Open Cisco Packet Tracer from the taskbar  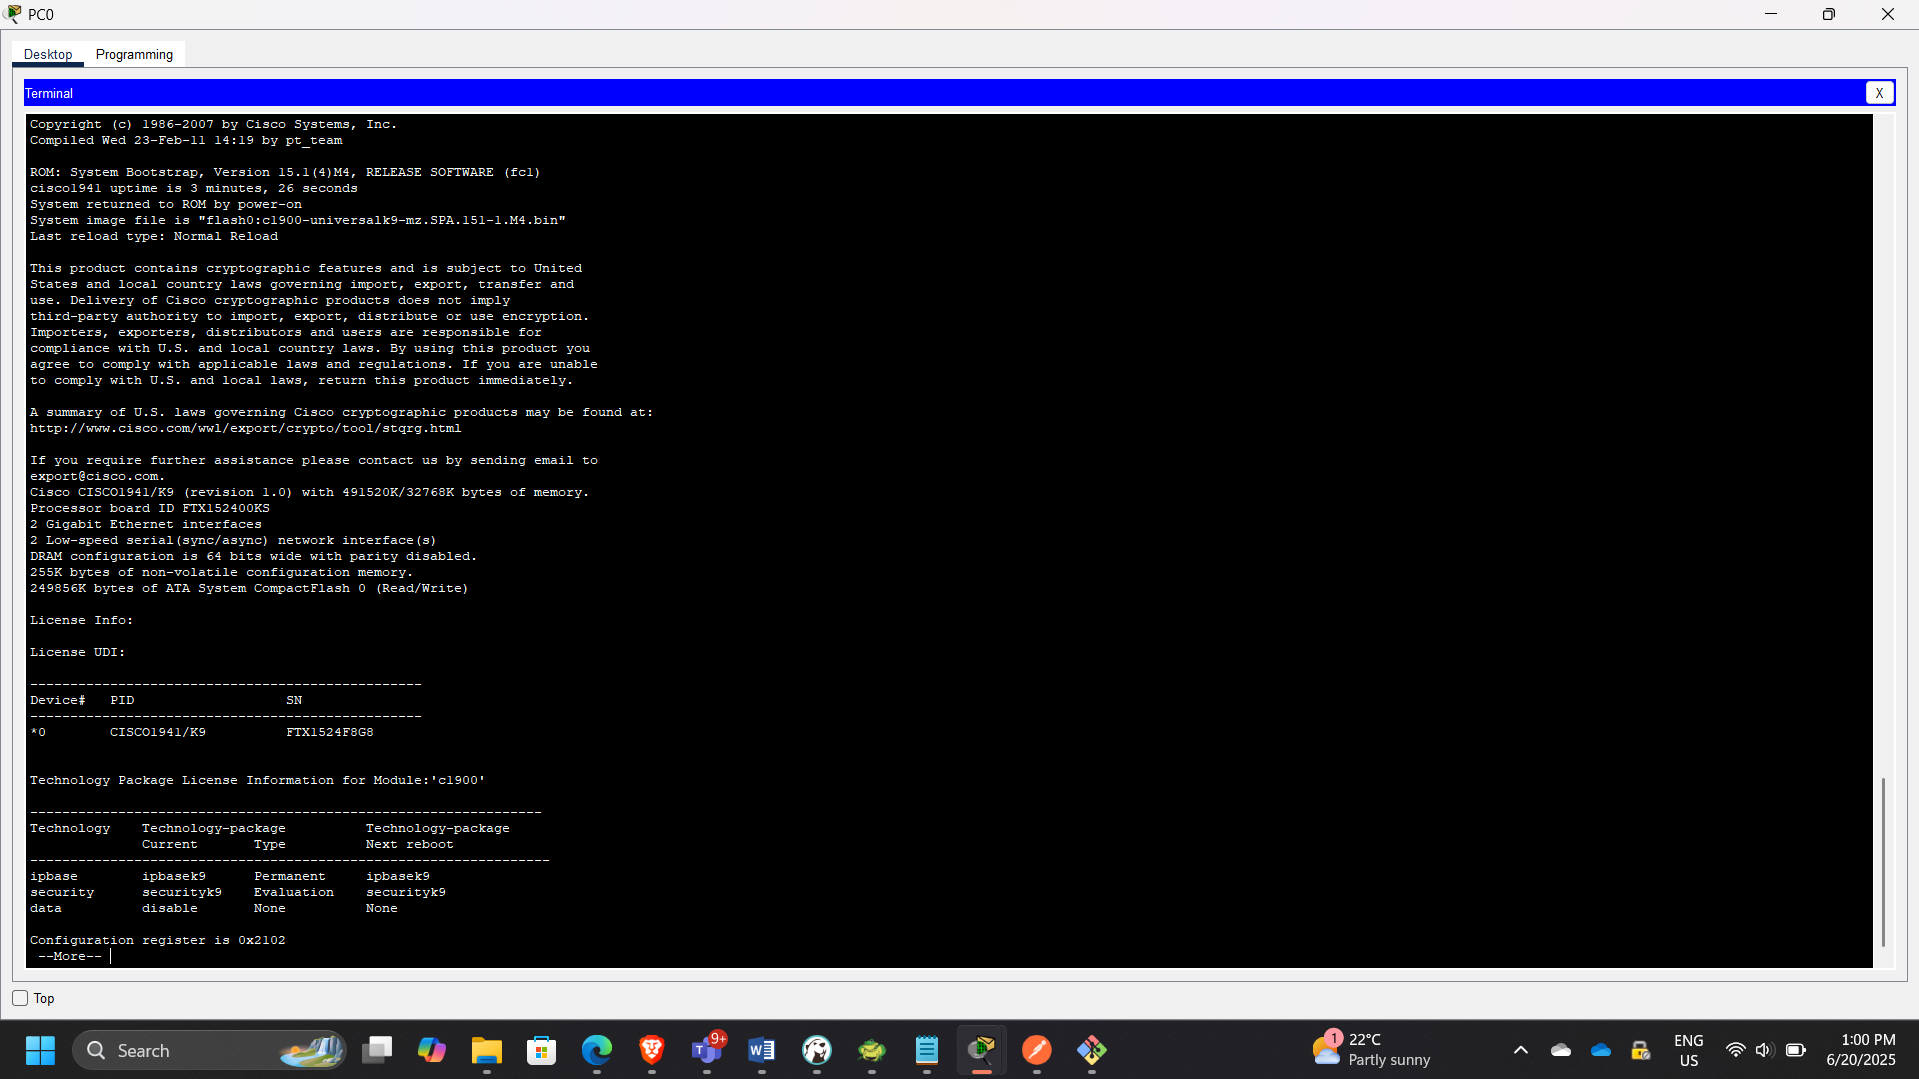981,1050
